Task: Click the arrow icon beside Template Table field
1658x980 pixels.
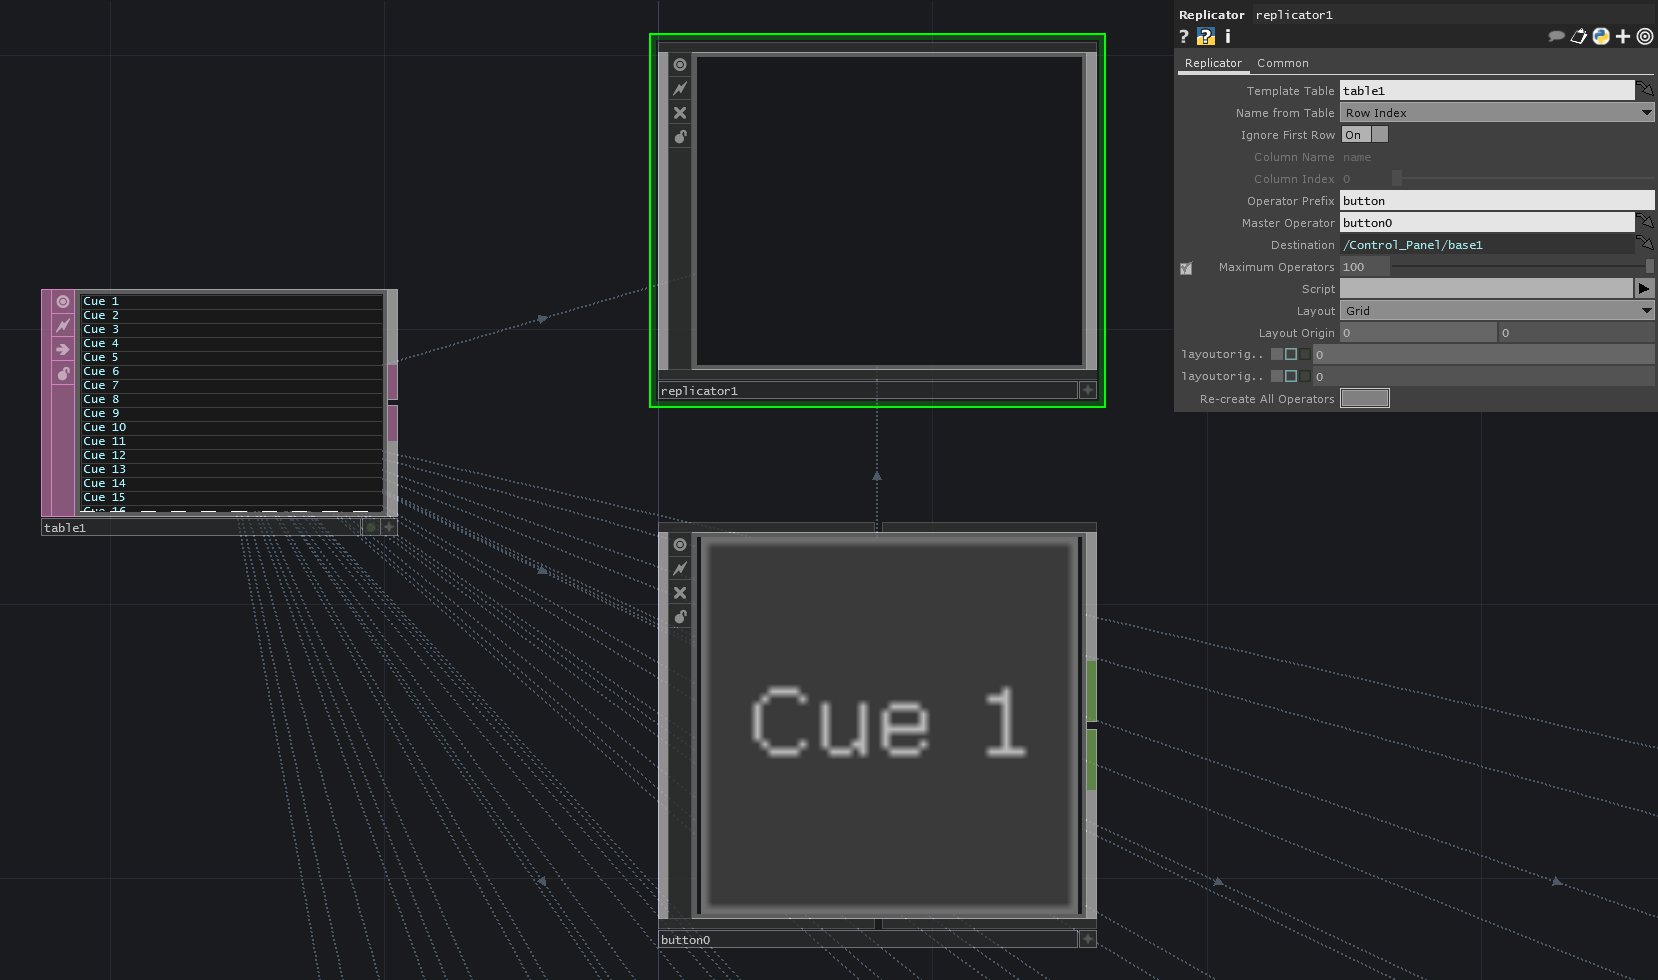Action: (x=1645, y=91)
